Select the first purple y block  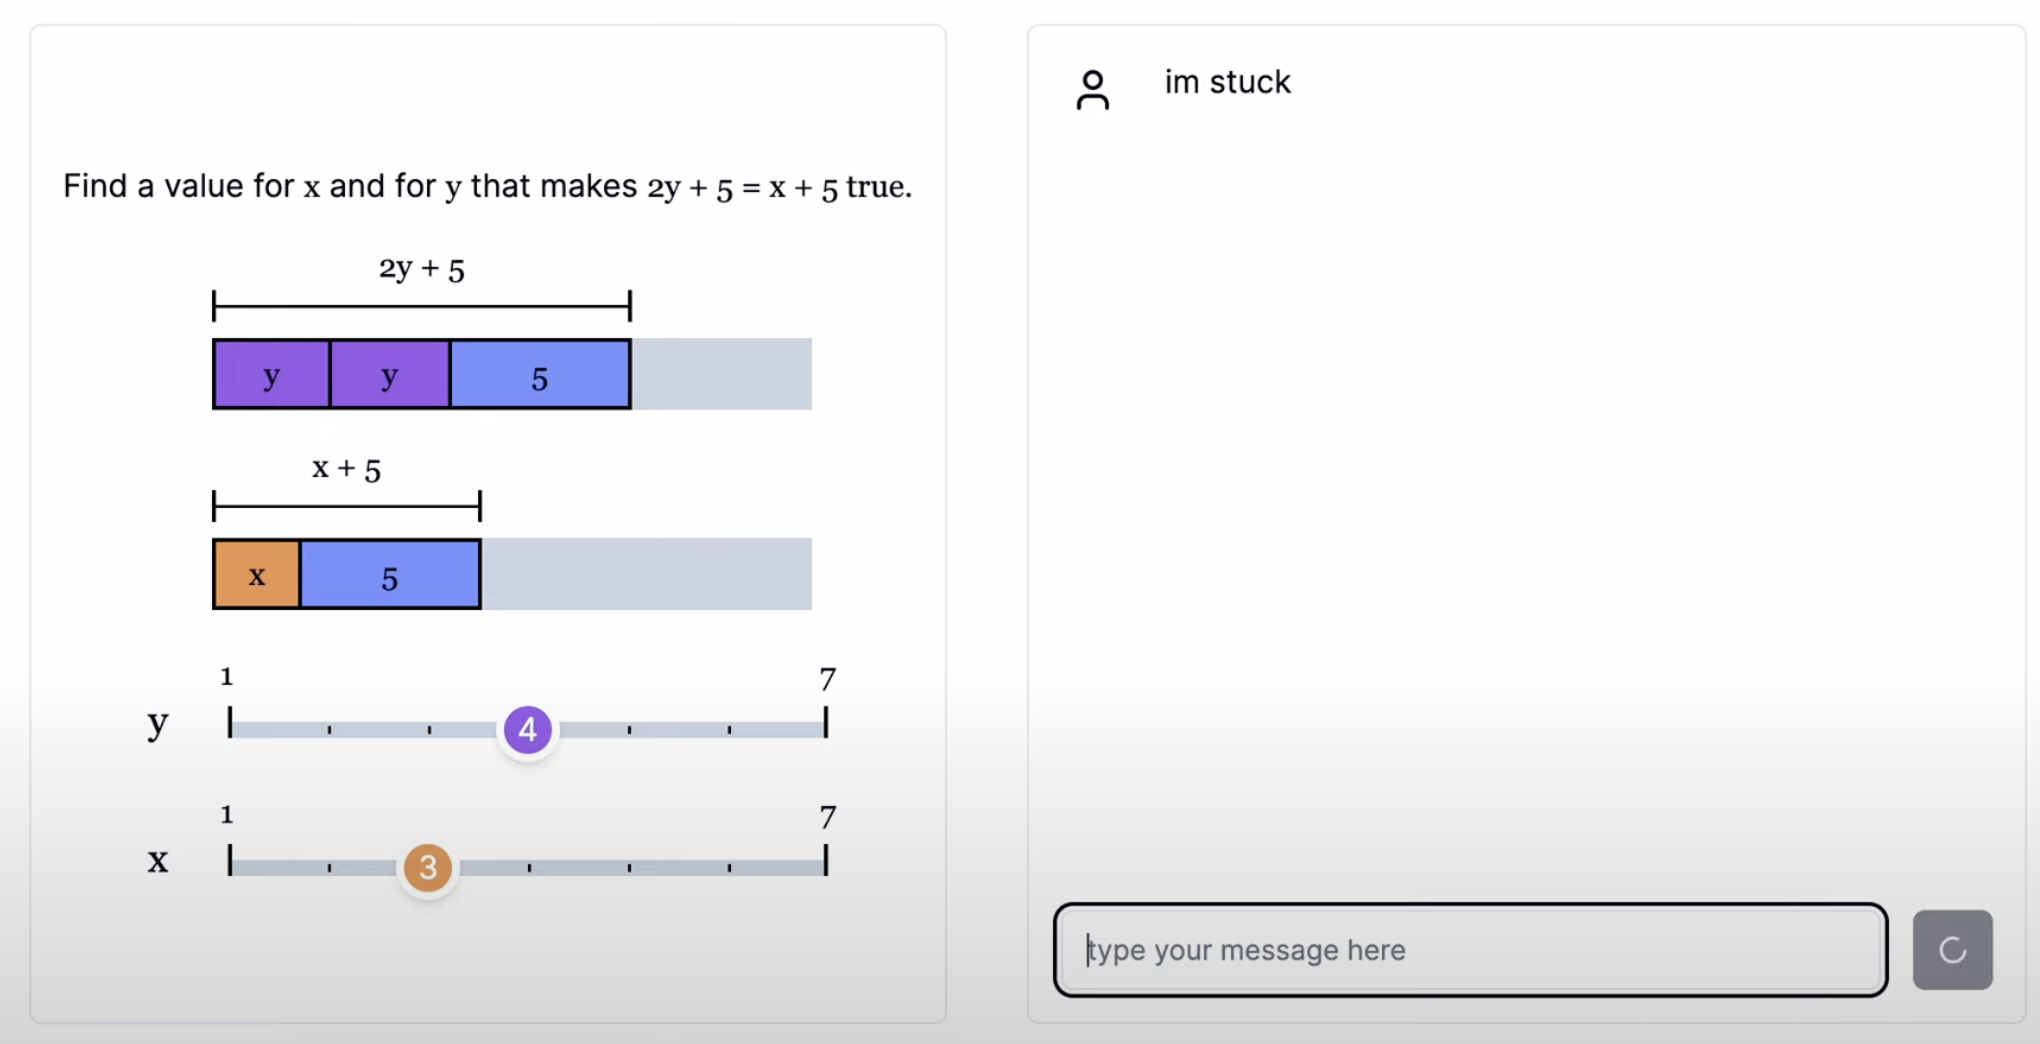tap(271, 375)
